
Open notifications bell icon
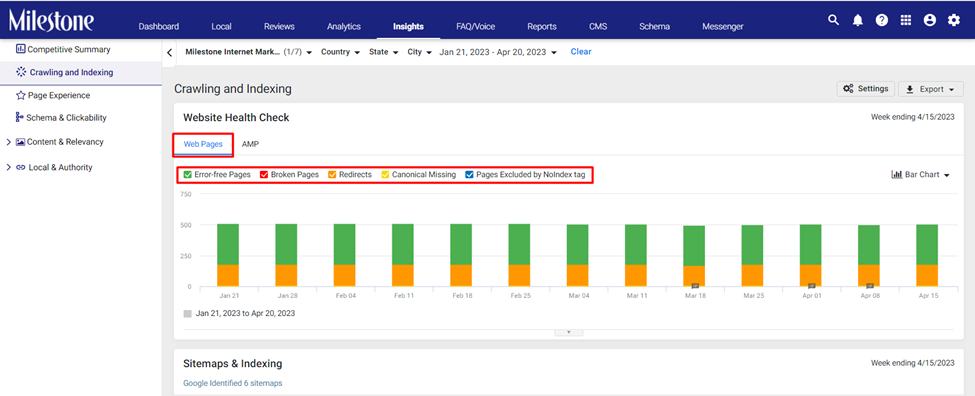(x=858, y=21)
